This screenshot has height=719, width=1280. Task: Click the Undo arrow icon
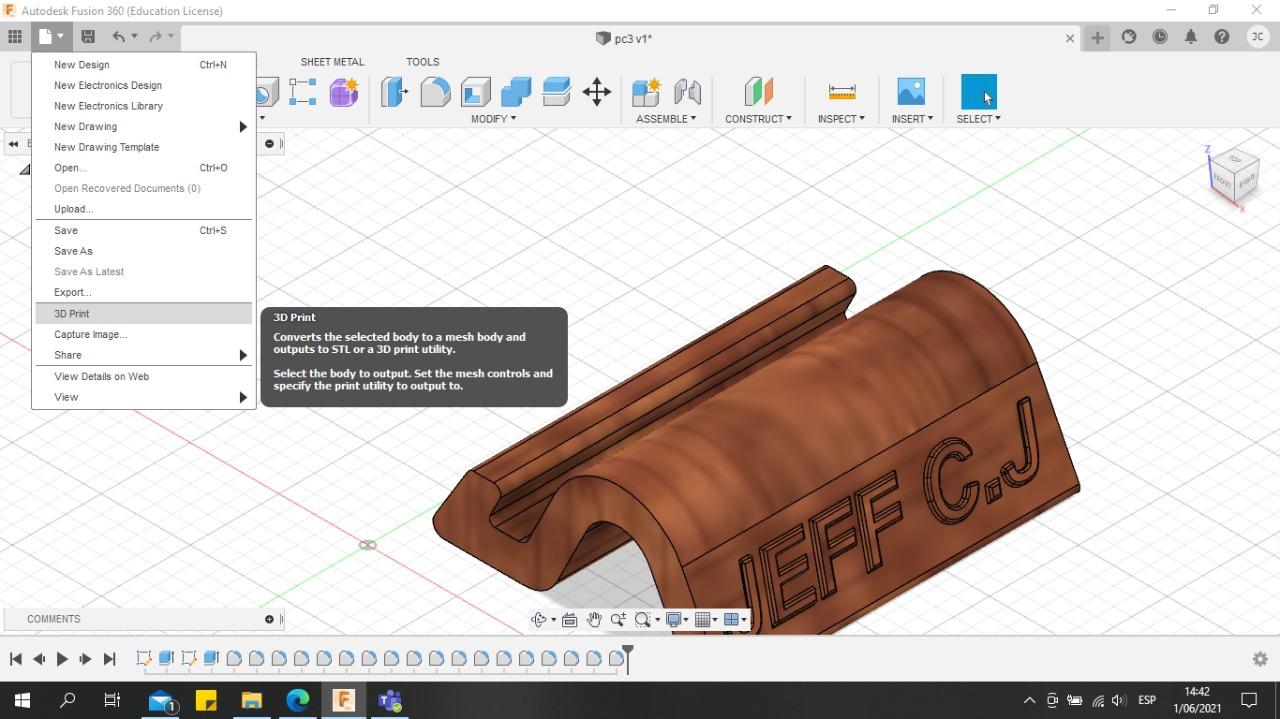pyautogui.click(x=119, y=37)
